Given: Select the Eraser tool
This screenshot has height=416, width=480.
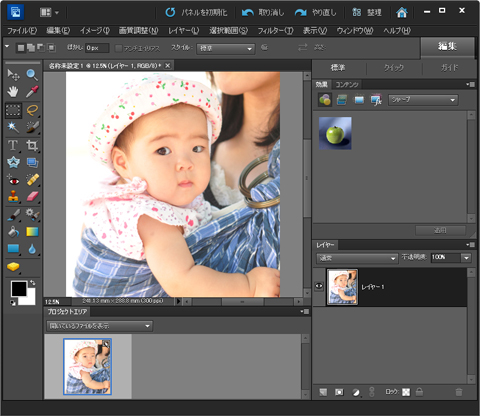Looking at the screenshot, I should (x=32, y=196).
